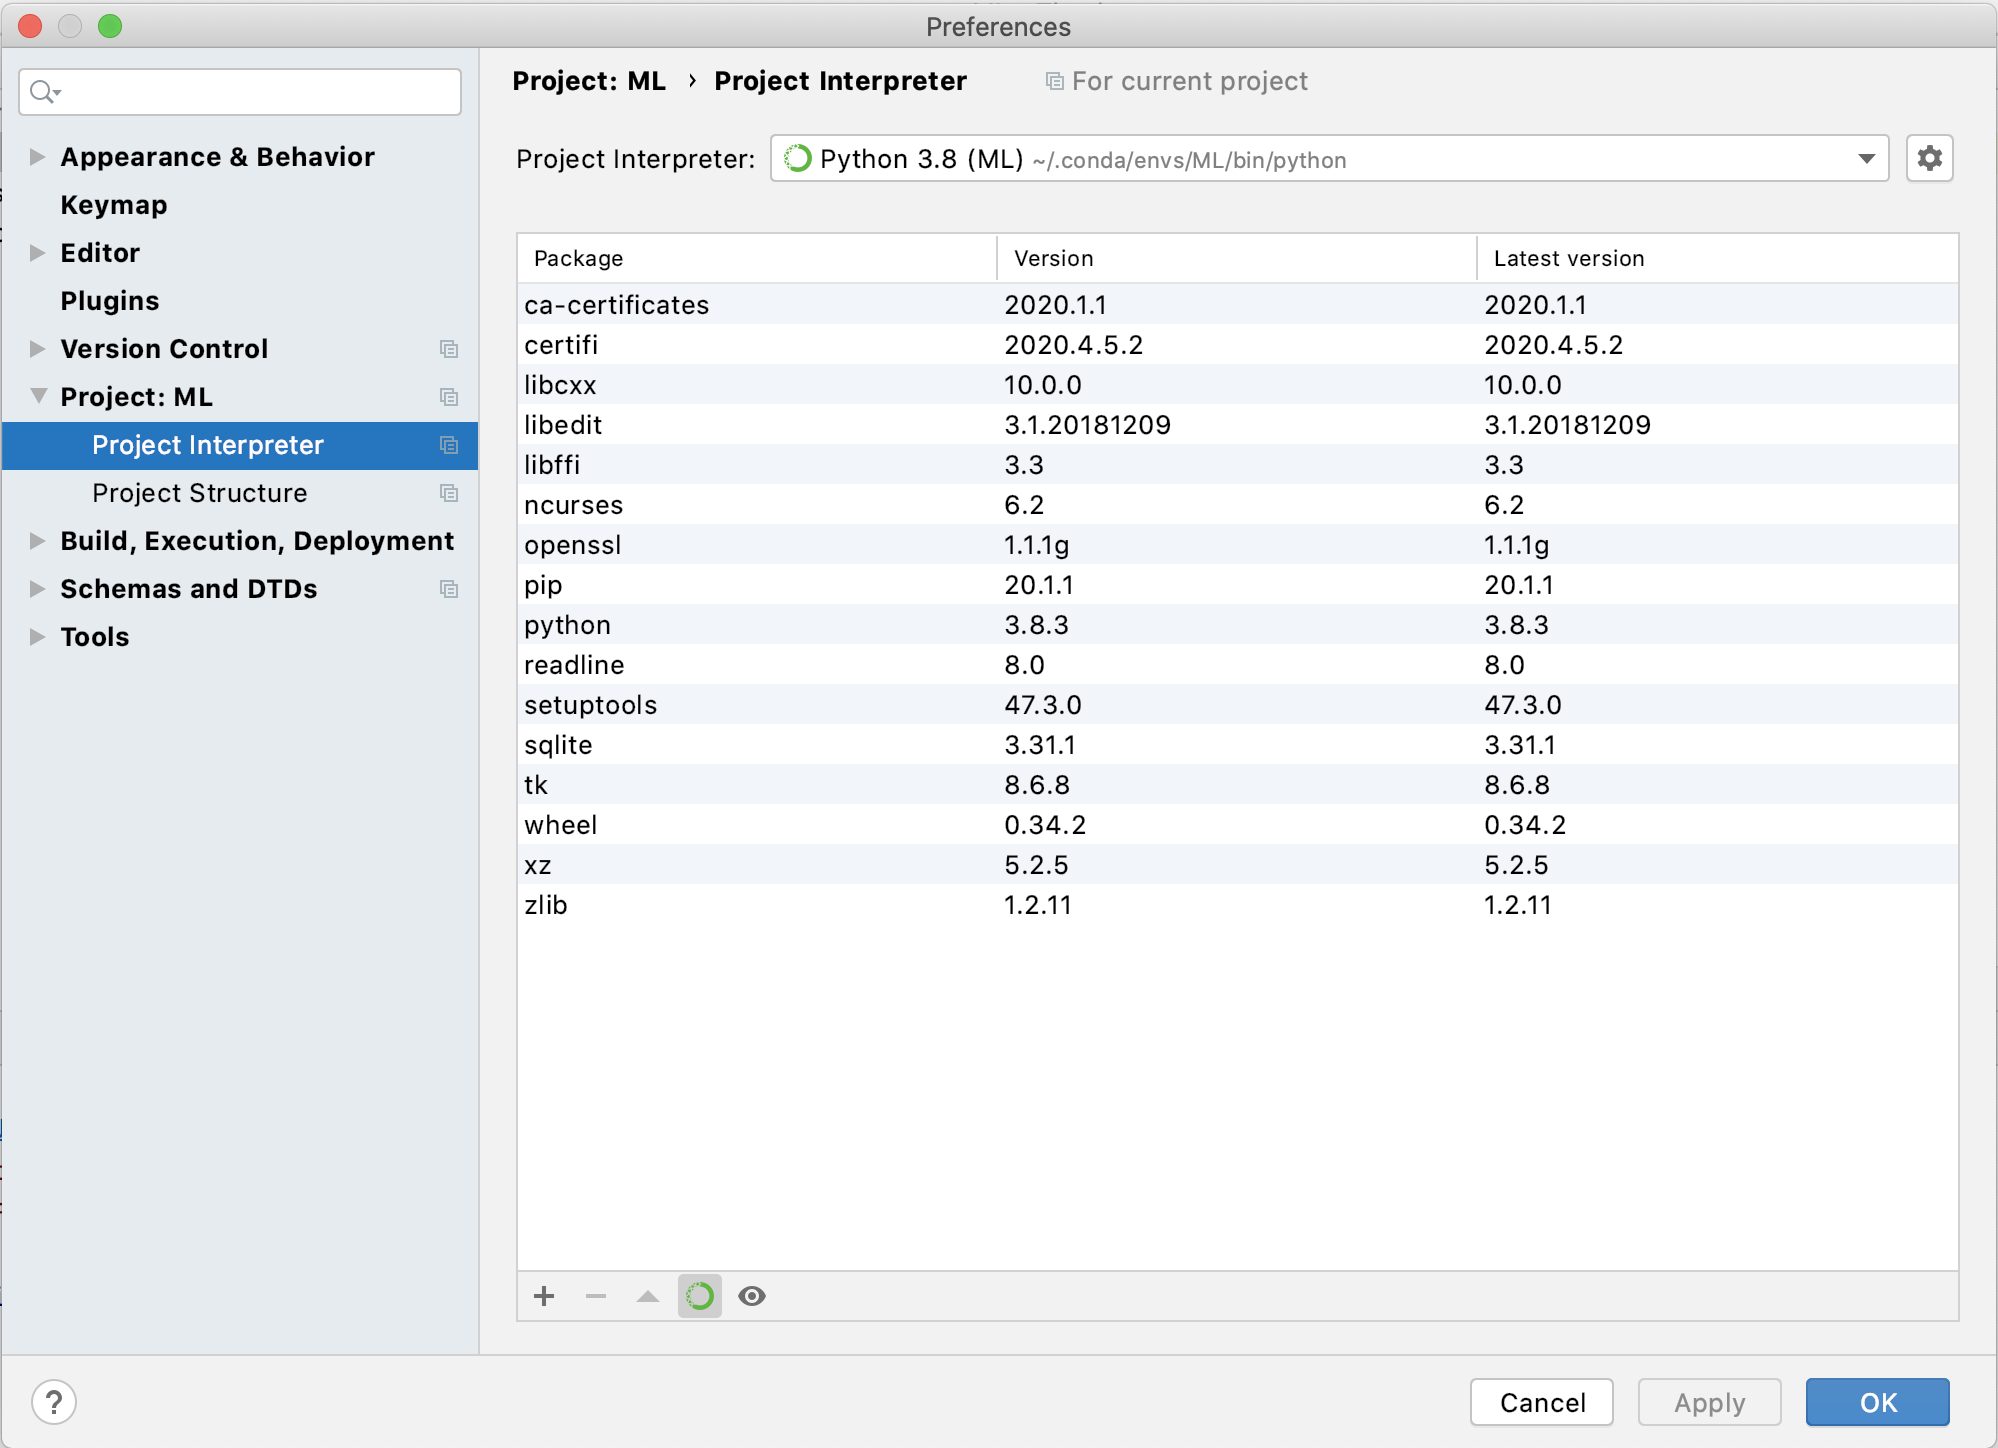Click the remove package minus icon
Screen dimensions: 1998x1448
point(596,1296)
